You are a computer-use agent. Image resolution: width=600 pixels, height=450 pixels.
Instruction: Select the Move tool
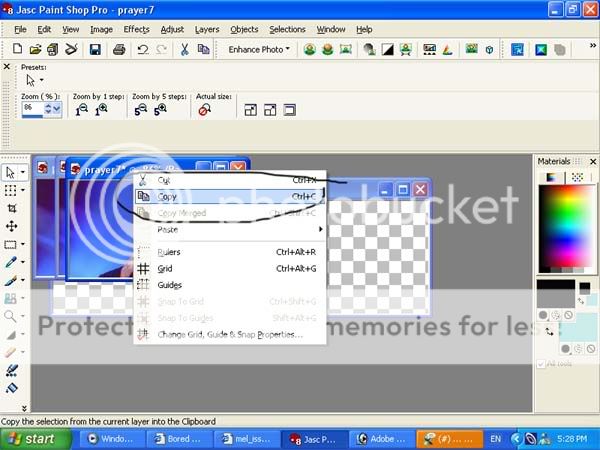(x=11, y=226)
